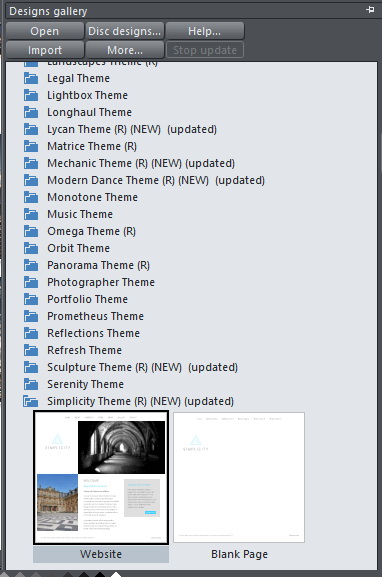Click the Prometheus Theme folder icon
Viewport: 382px width, 577px height.
click(x=31, y=316)
